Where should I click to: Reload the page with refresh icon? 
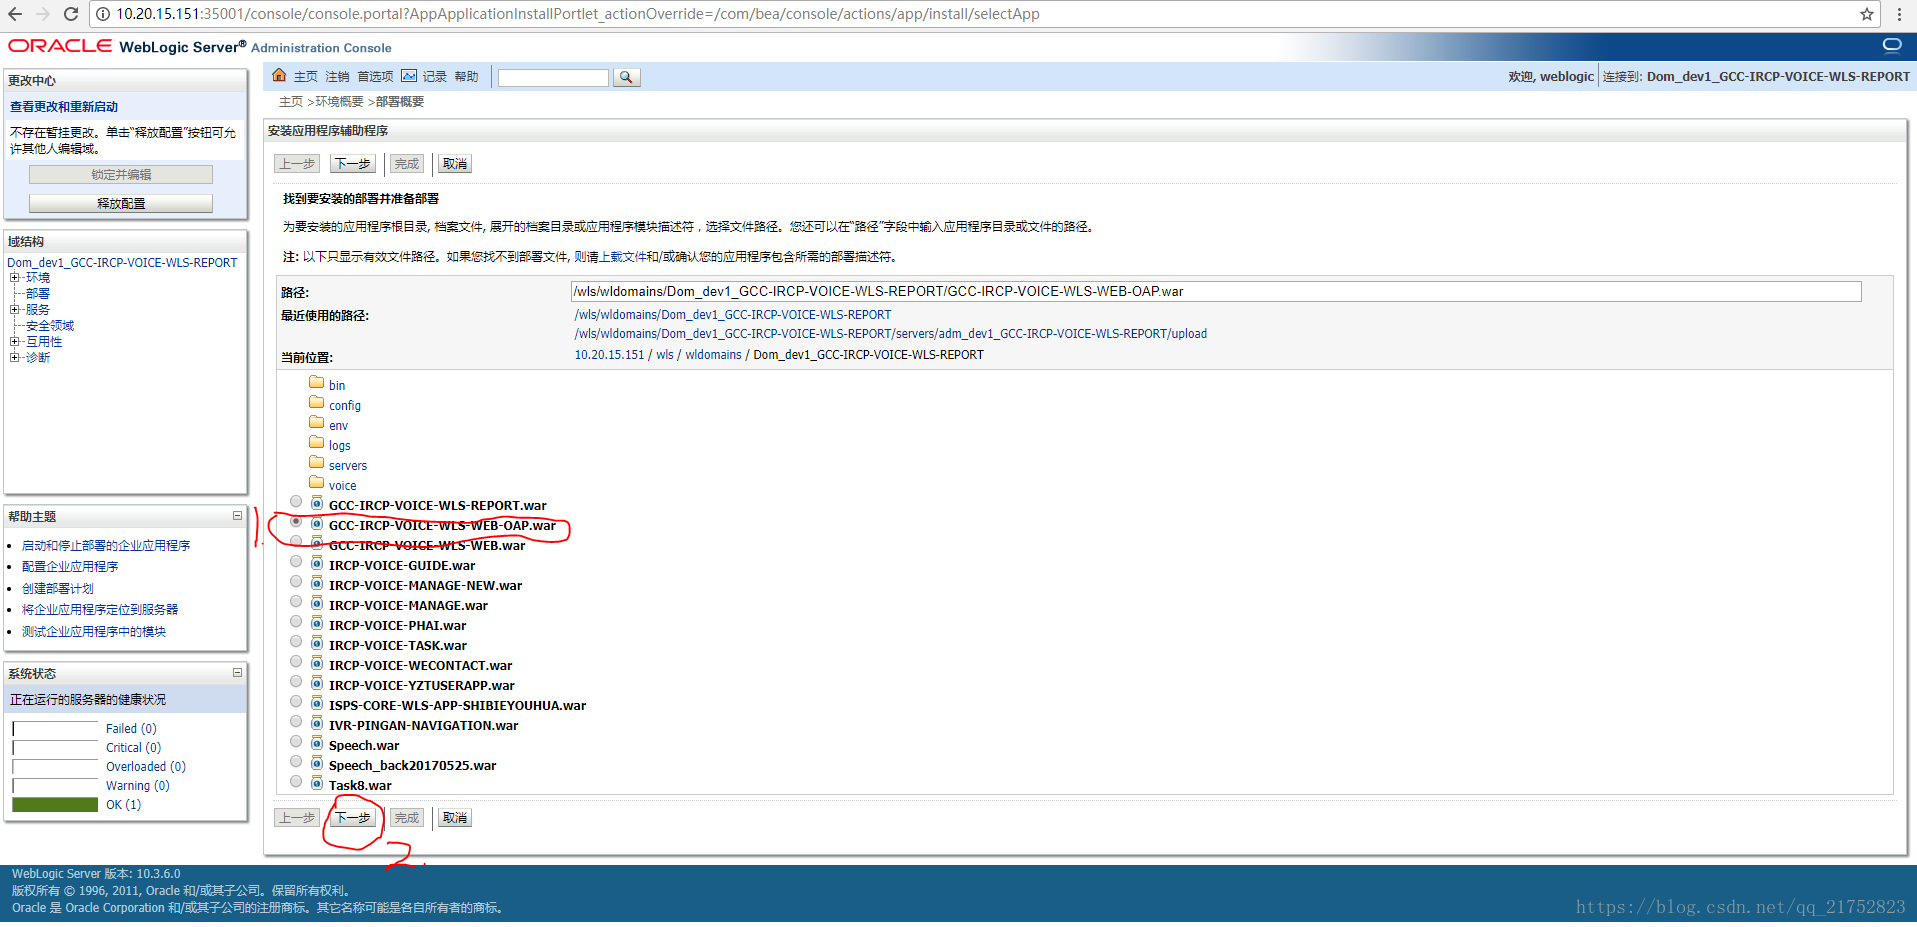71,14
